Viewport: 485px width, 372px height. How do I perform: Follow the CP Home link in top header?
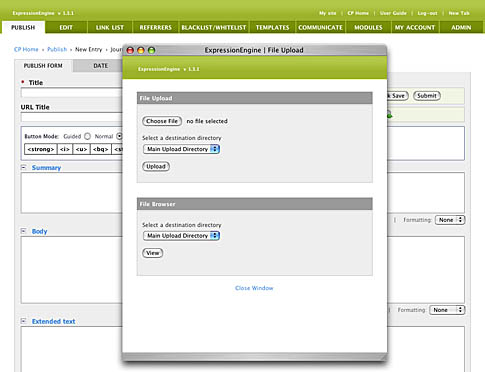358,13
